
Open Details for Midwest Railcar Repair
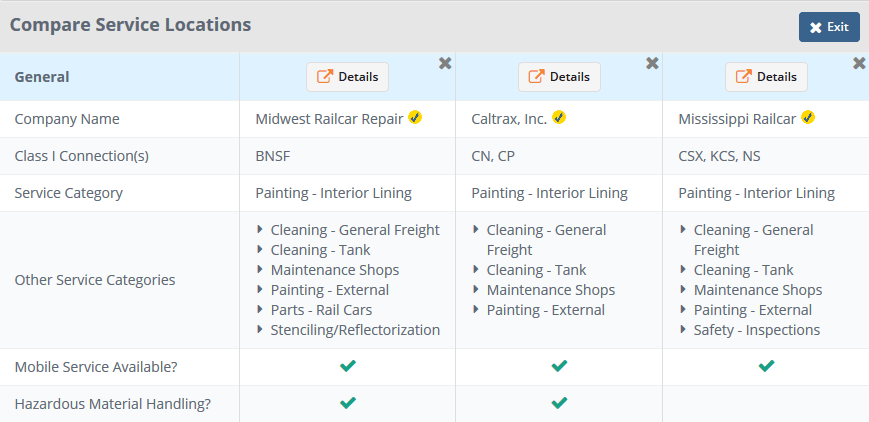point(347,77)
